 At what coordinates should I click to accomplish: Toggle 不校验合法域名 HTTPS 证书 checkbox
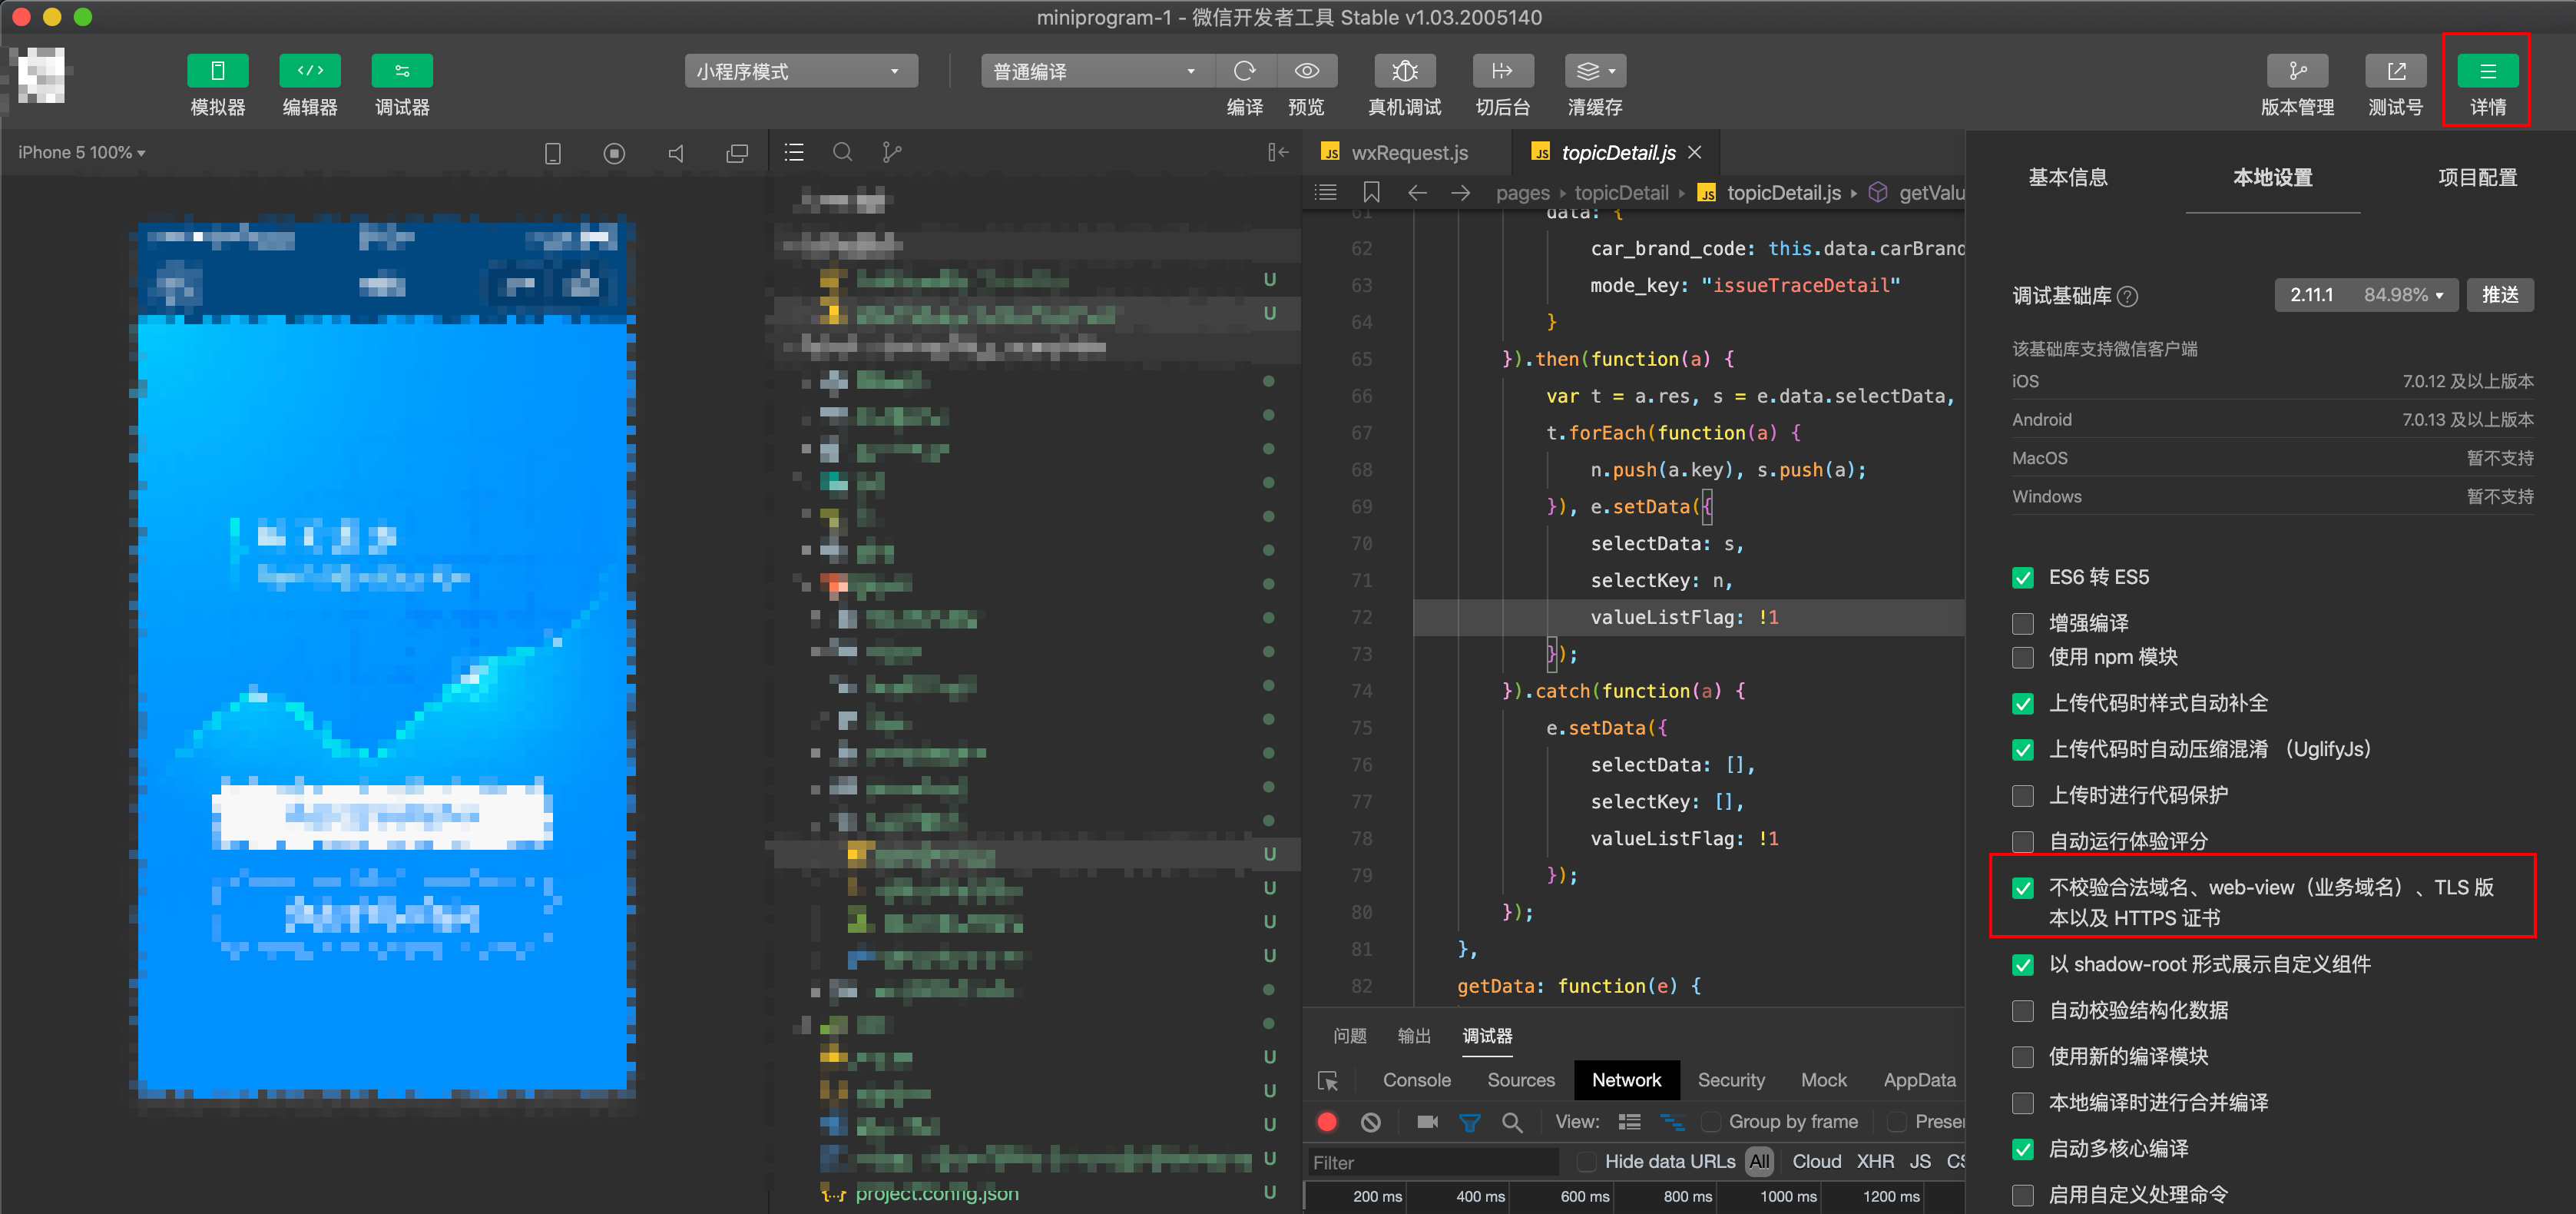point(2022,888)
